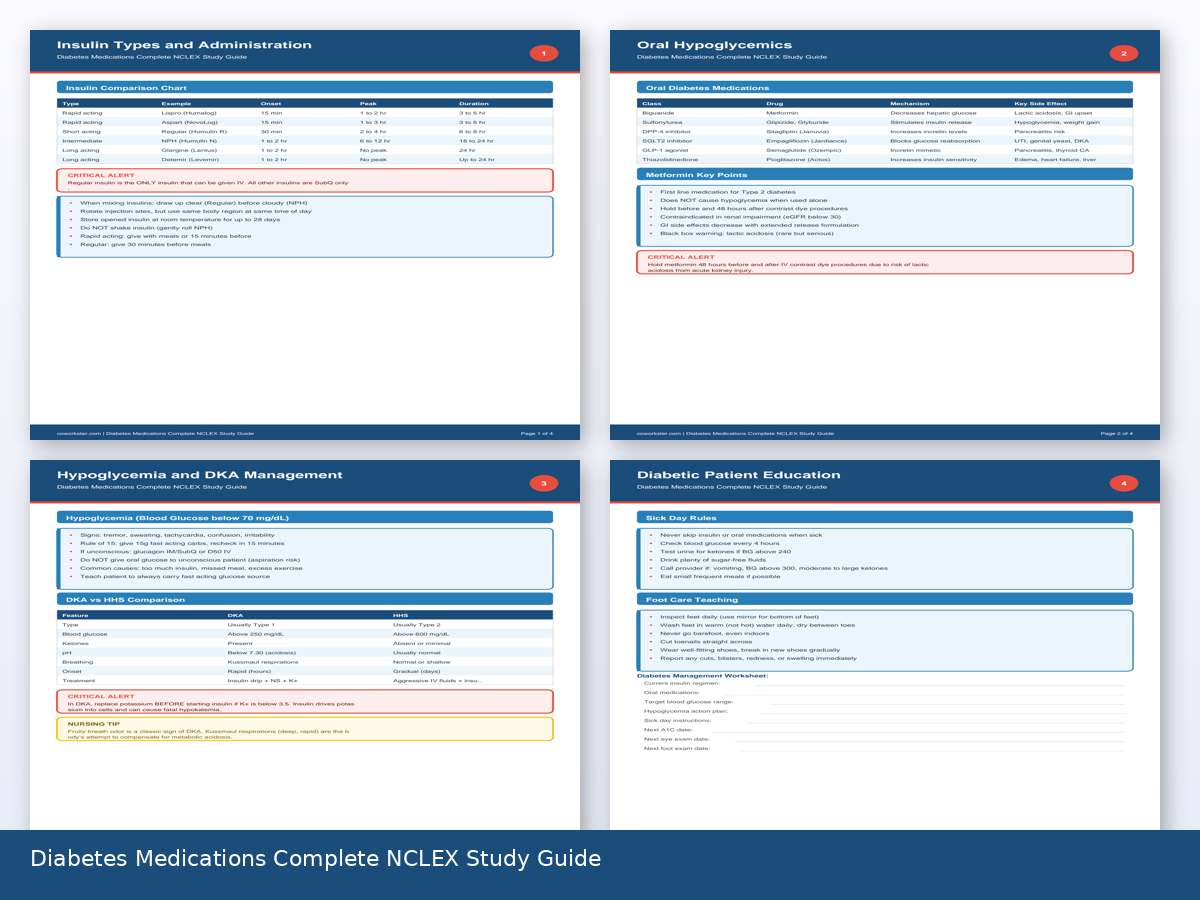Click the page 3 red number badge
The image size is (1200, 900).
click(543, 483)
